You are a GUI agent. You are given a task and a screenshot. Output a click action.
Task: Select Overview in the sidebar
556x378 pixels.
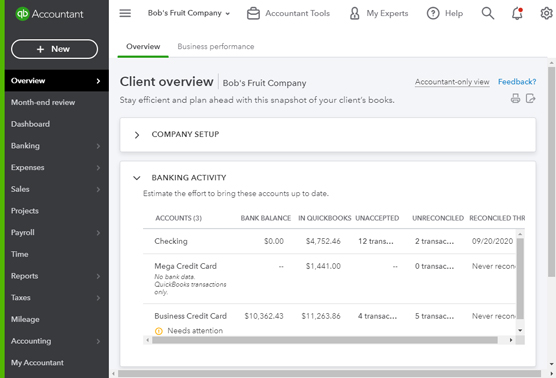tap(57, 80)
